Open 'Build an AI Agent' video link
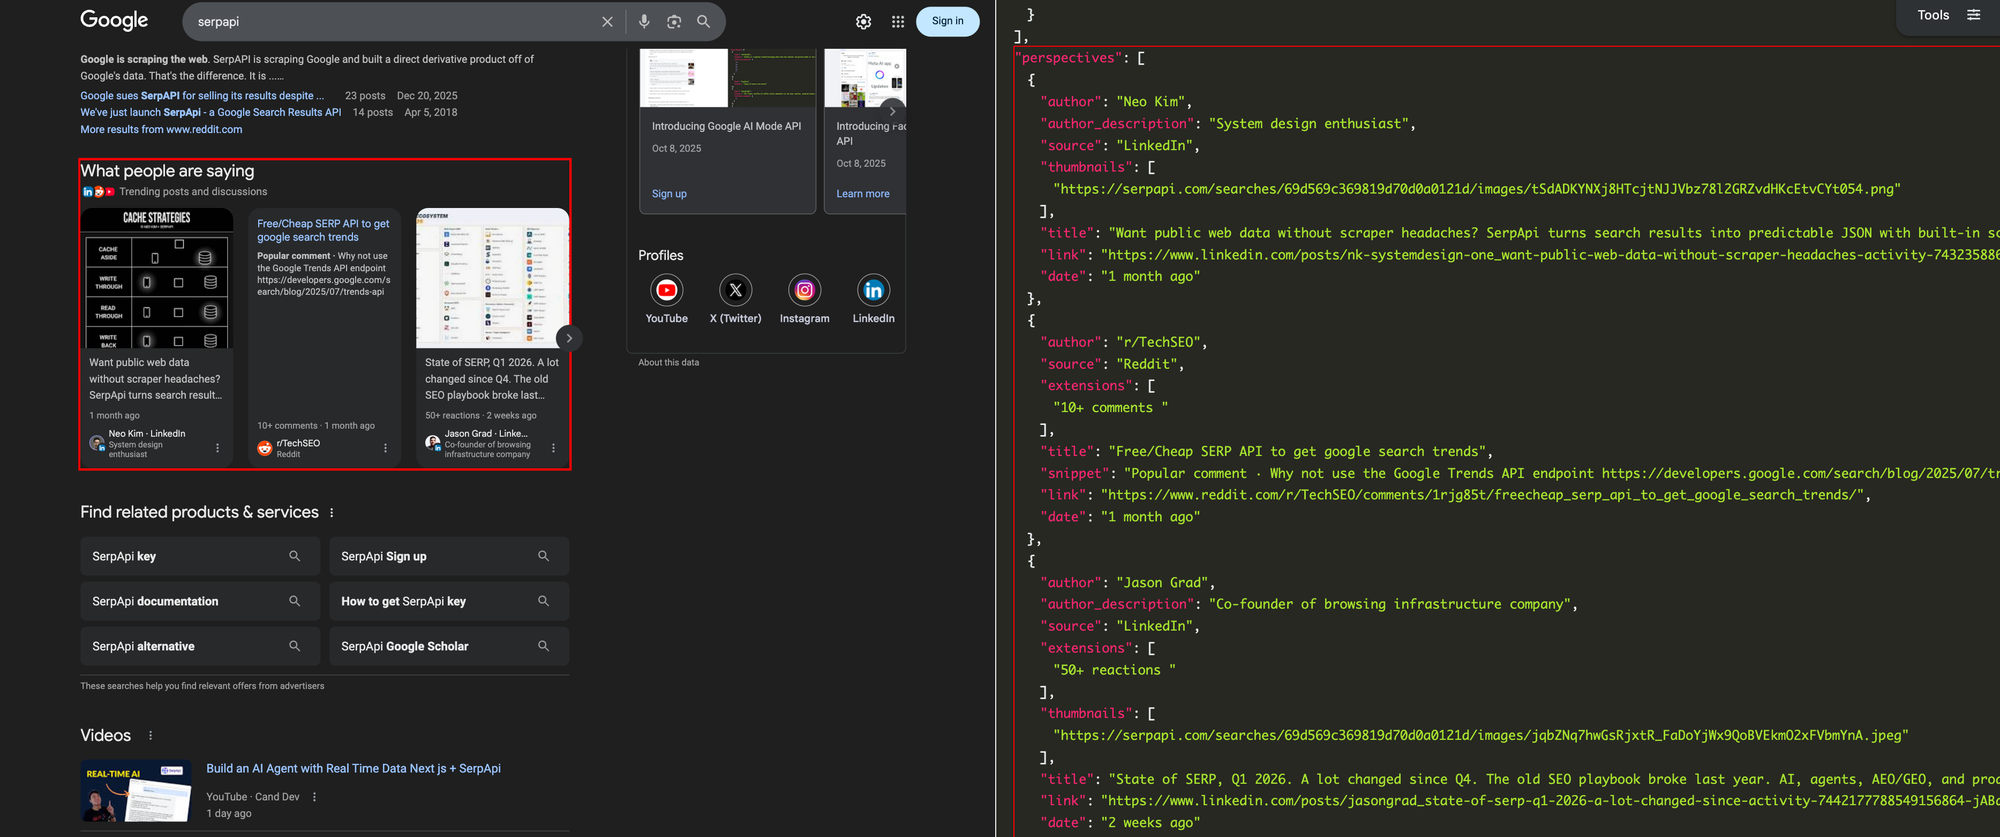This screenshot has width=2000, height=837. [353, 769]
